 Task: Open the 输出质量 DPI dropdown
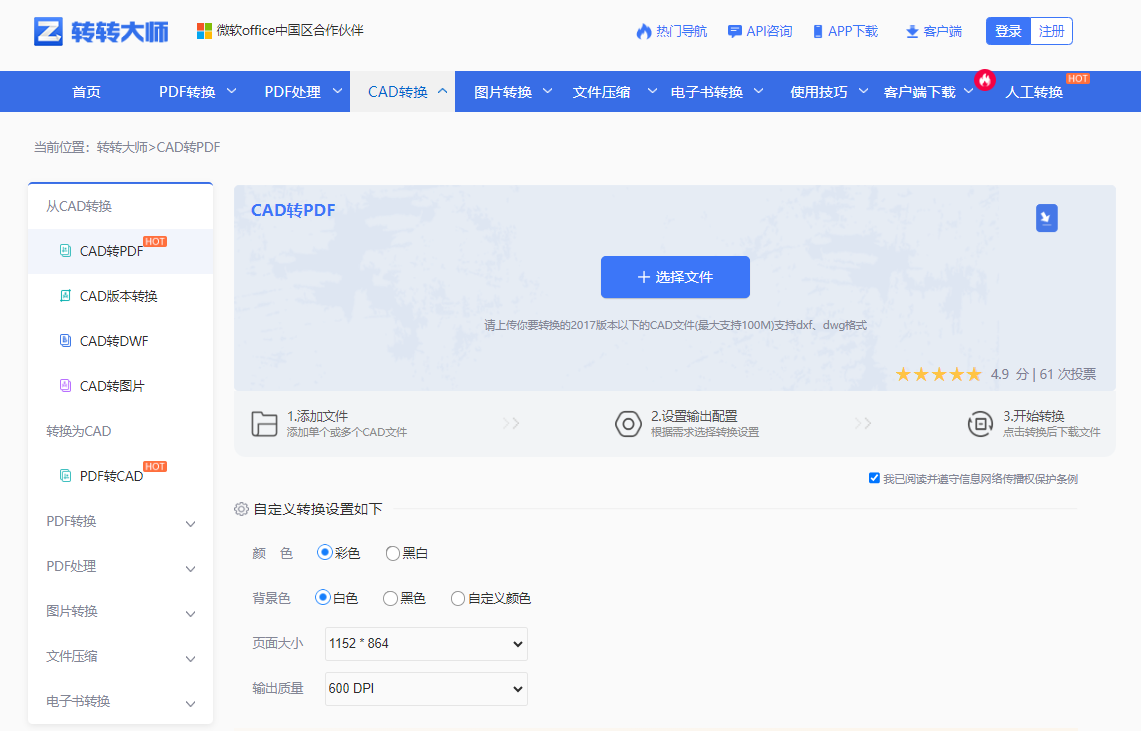(425, 688)
